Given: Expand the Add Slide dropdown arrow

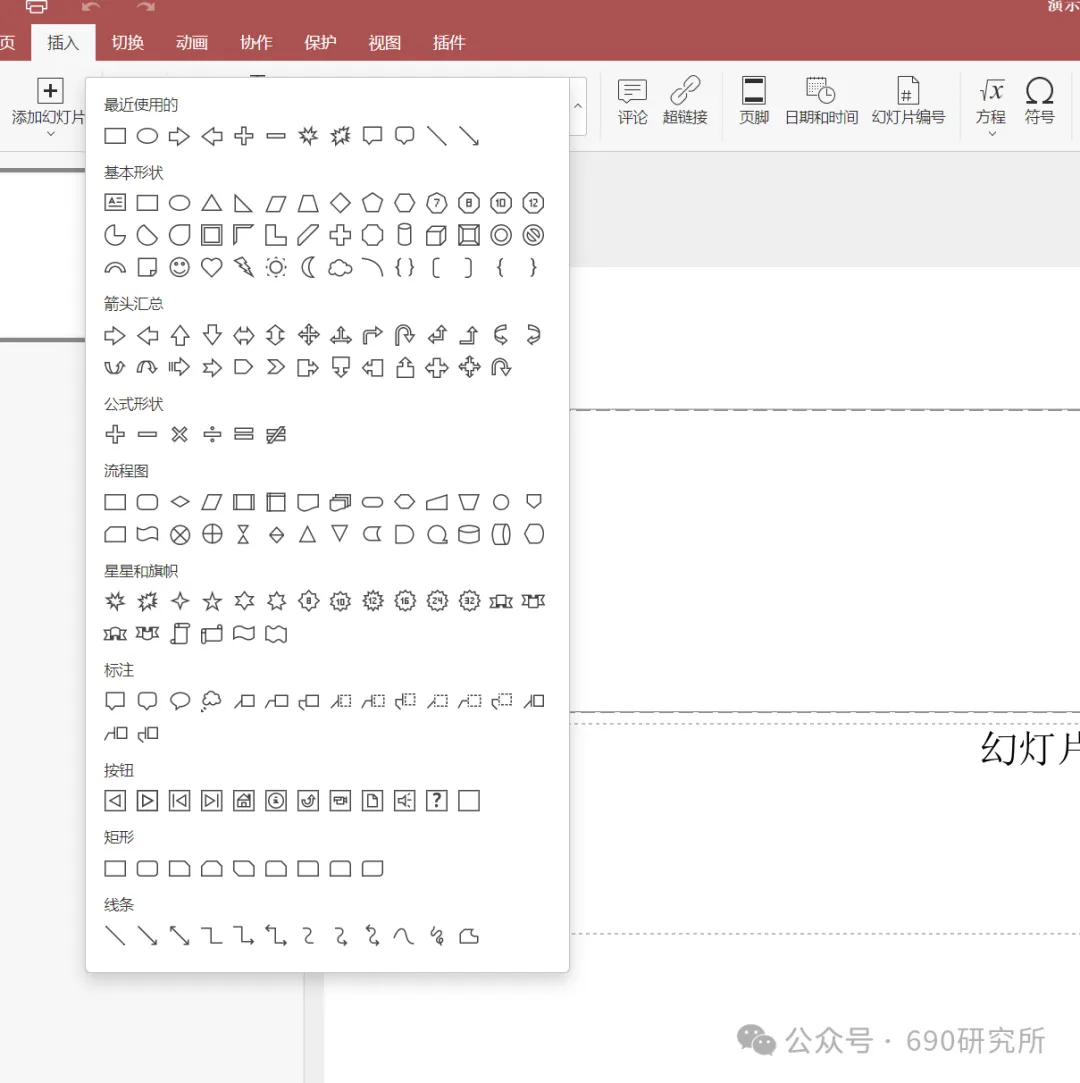Looking at the screenshot, I should coord(50,134).
